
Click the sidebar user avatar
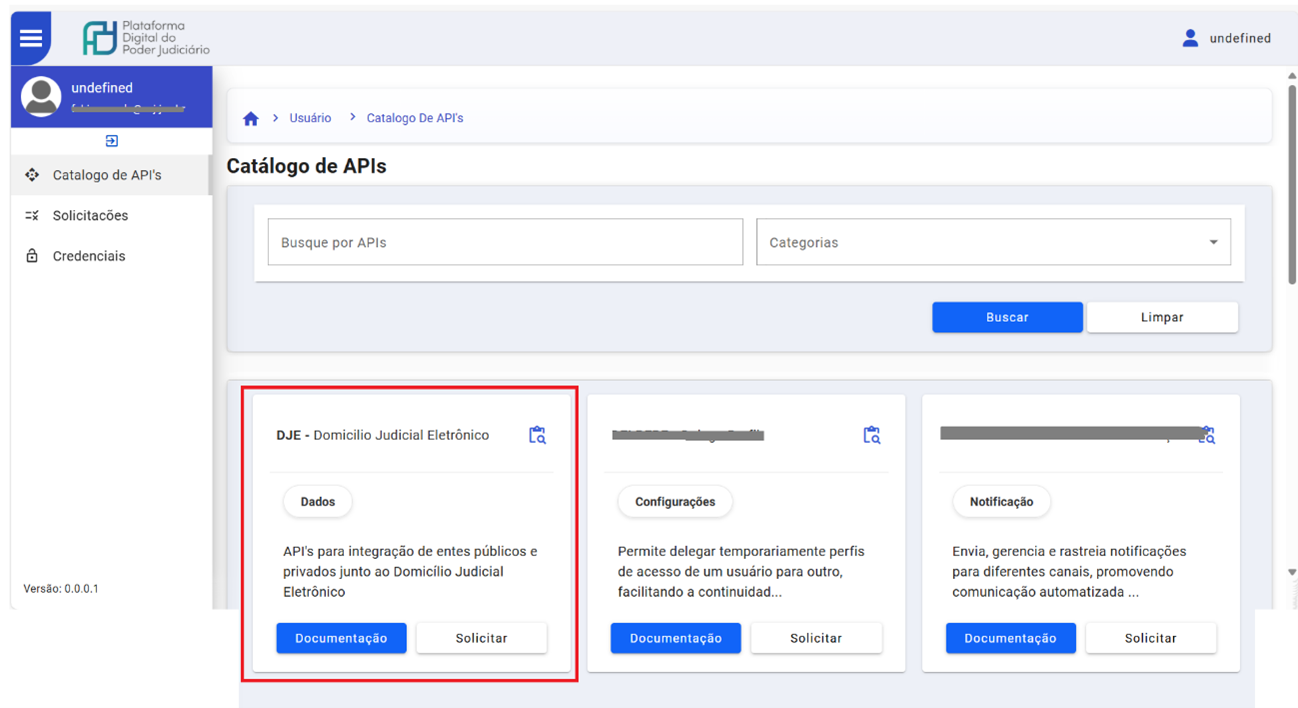41,97
